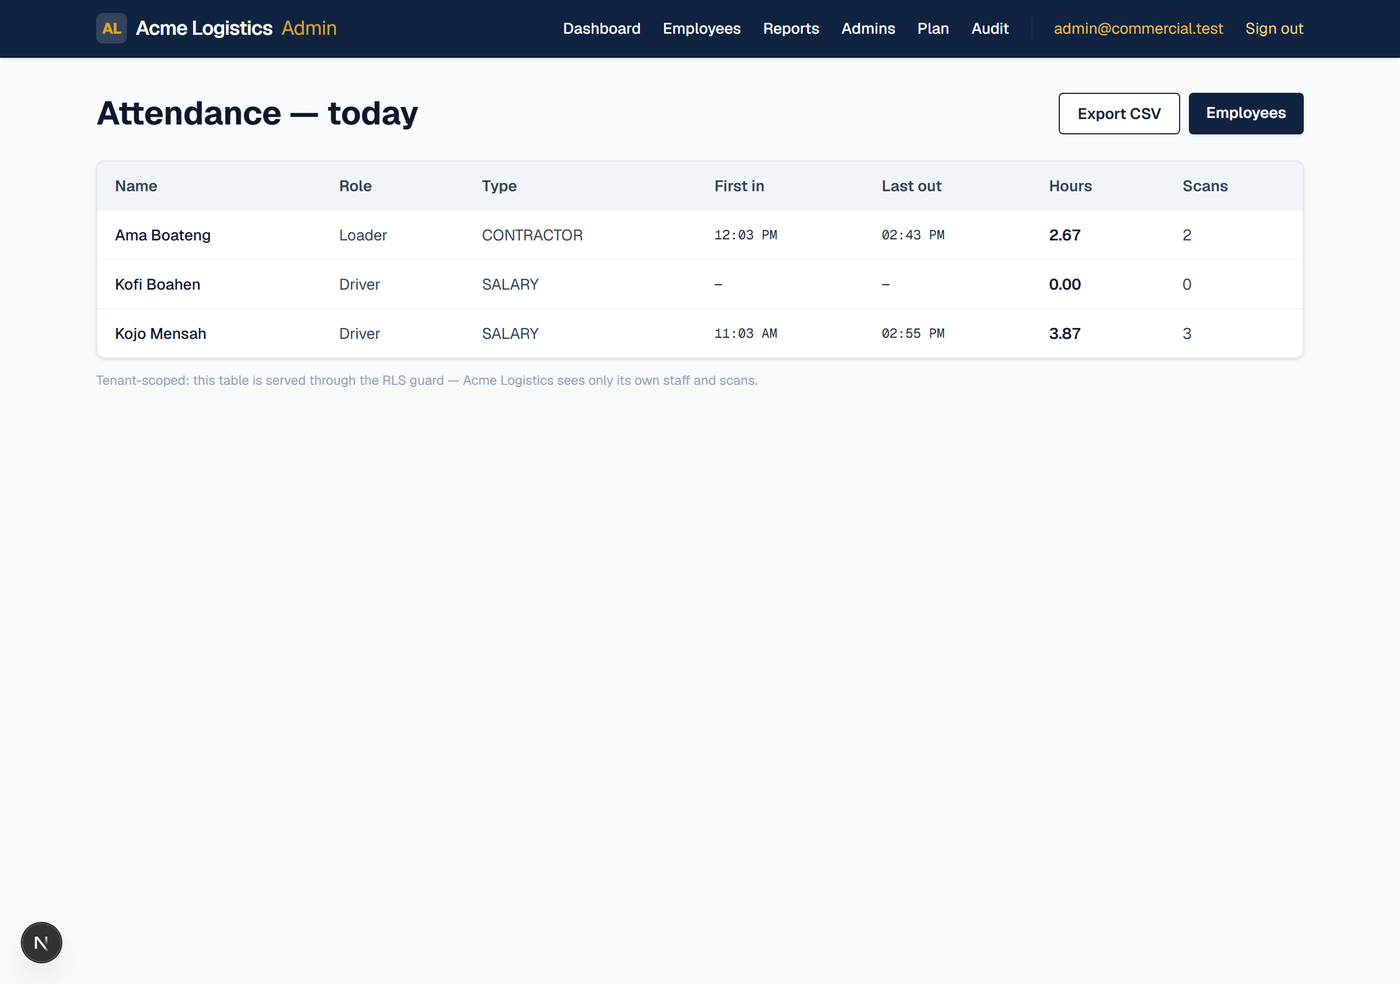Click the Scans column header
The width and height of the screenshot is (1400, 984).
[1205, 186]
